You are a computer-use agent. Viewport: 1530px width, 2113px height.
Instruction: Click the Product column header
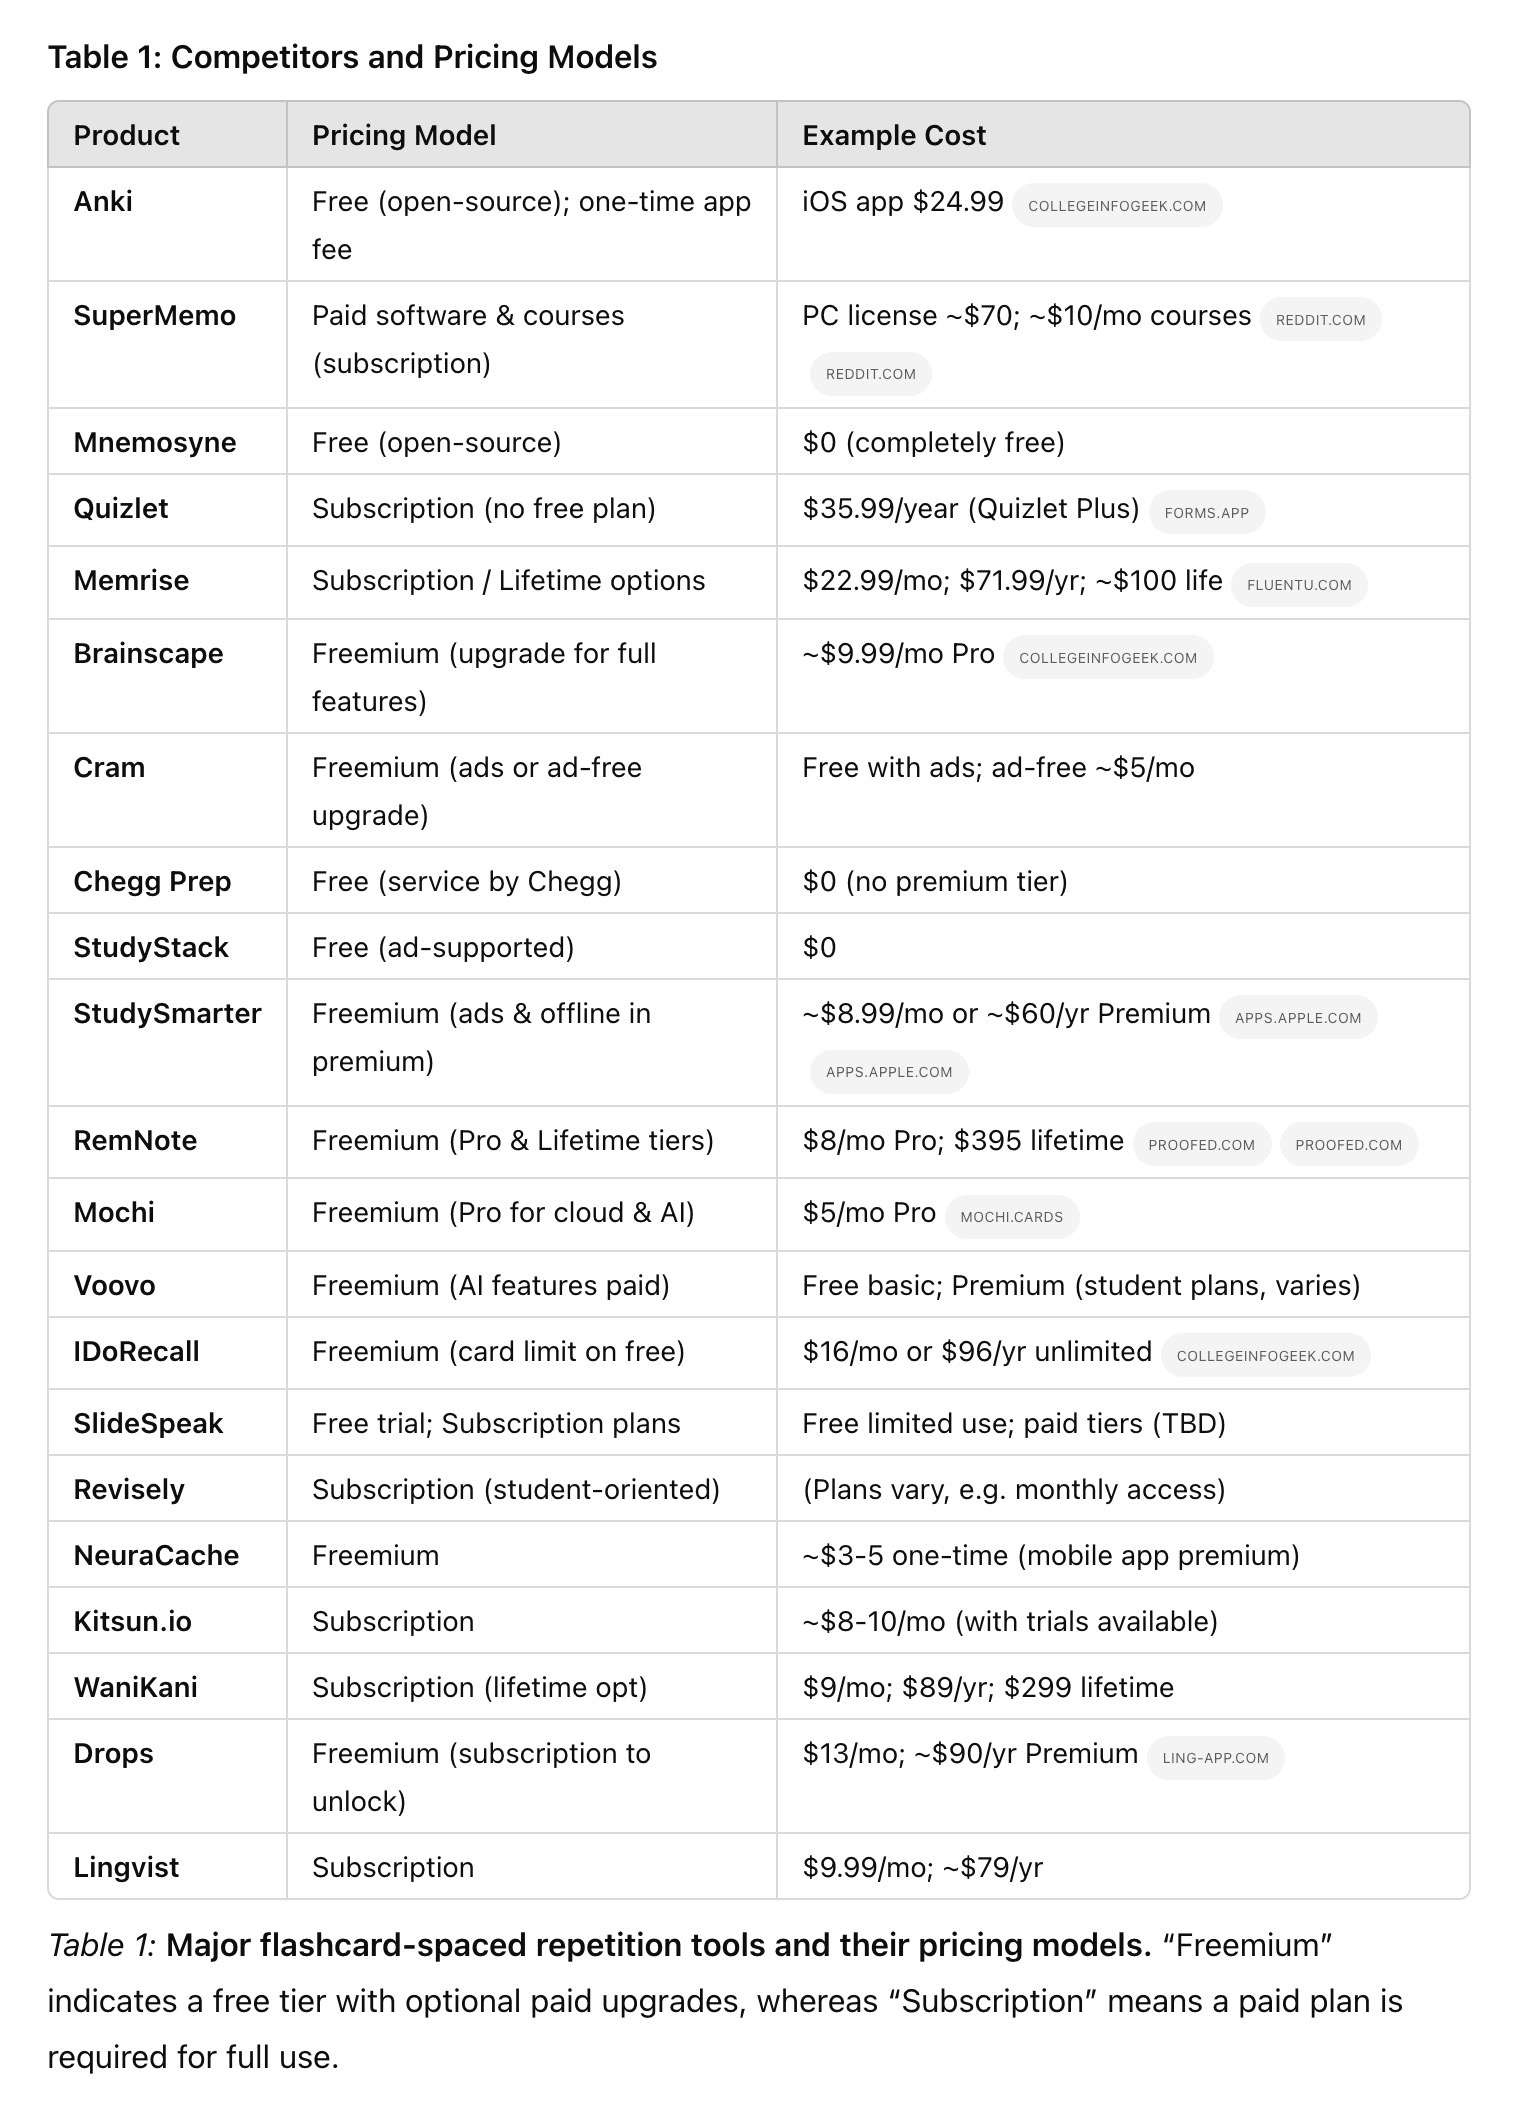[126, 135]
